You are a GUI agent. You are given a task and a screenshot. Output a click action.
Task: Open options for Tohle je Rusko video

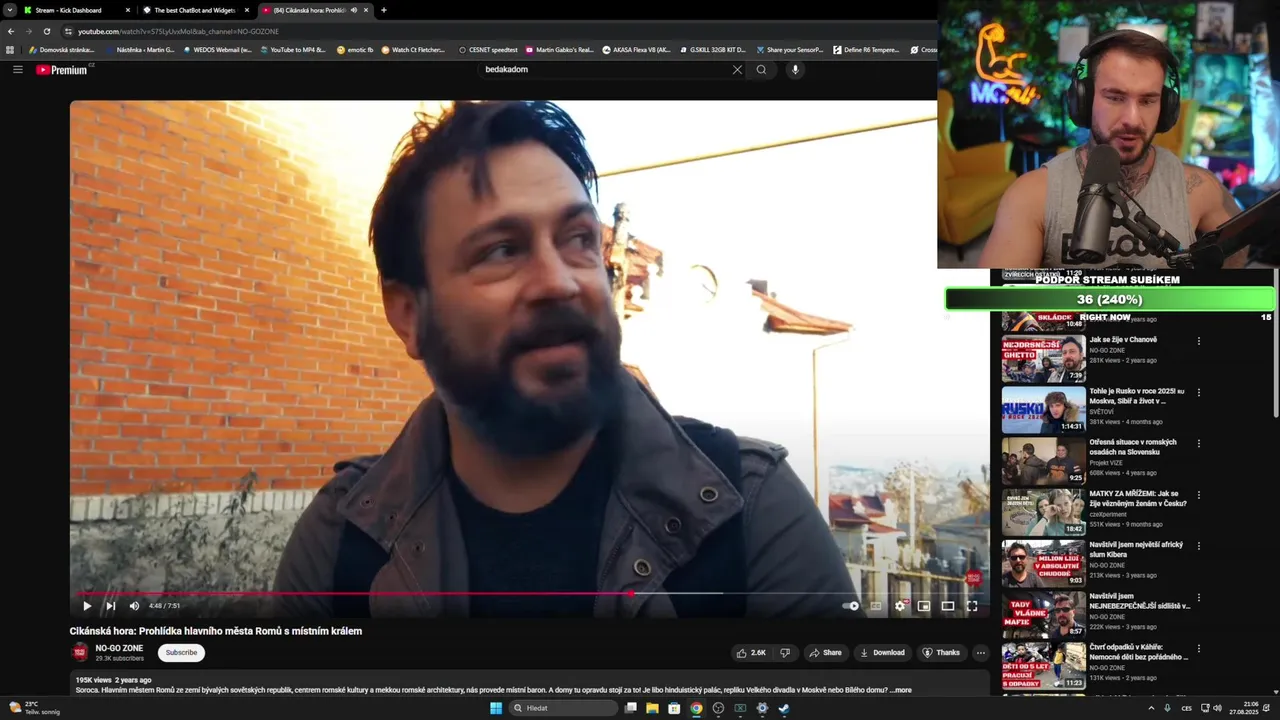tap(1199, 392)
